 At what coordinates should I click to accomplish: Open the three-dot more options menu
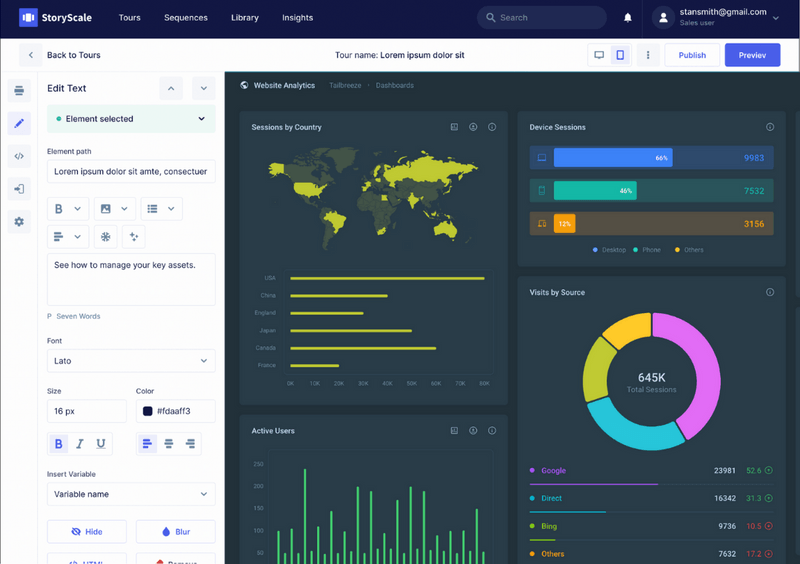click(648, 55)
